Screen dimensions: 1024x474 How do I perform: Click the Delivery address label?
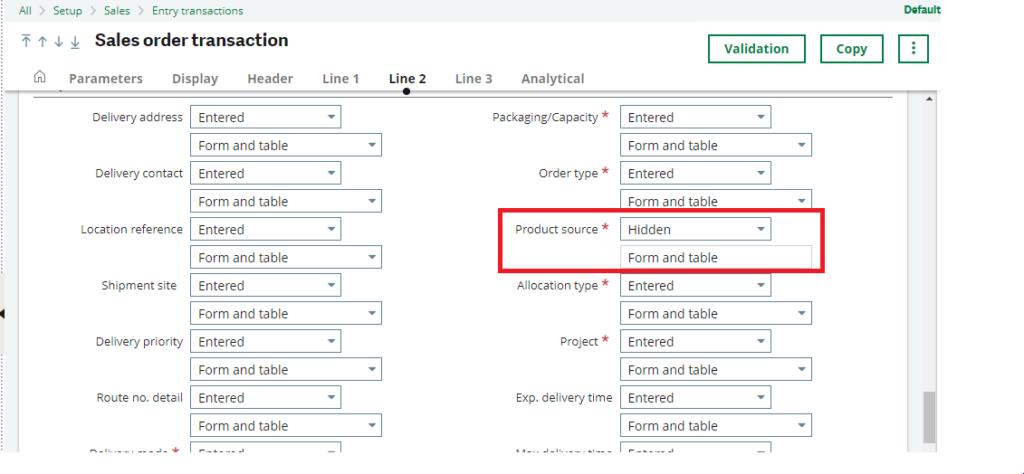138,118
